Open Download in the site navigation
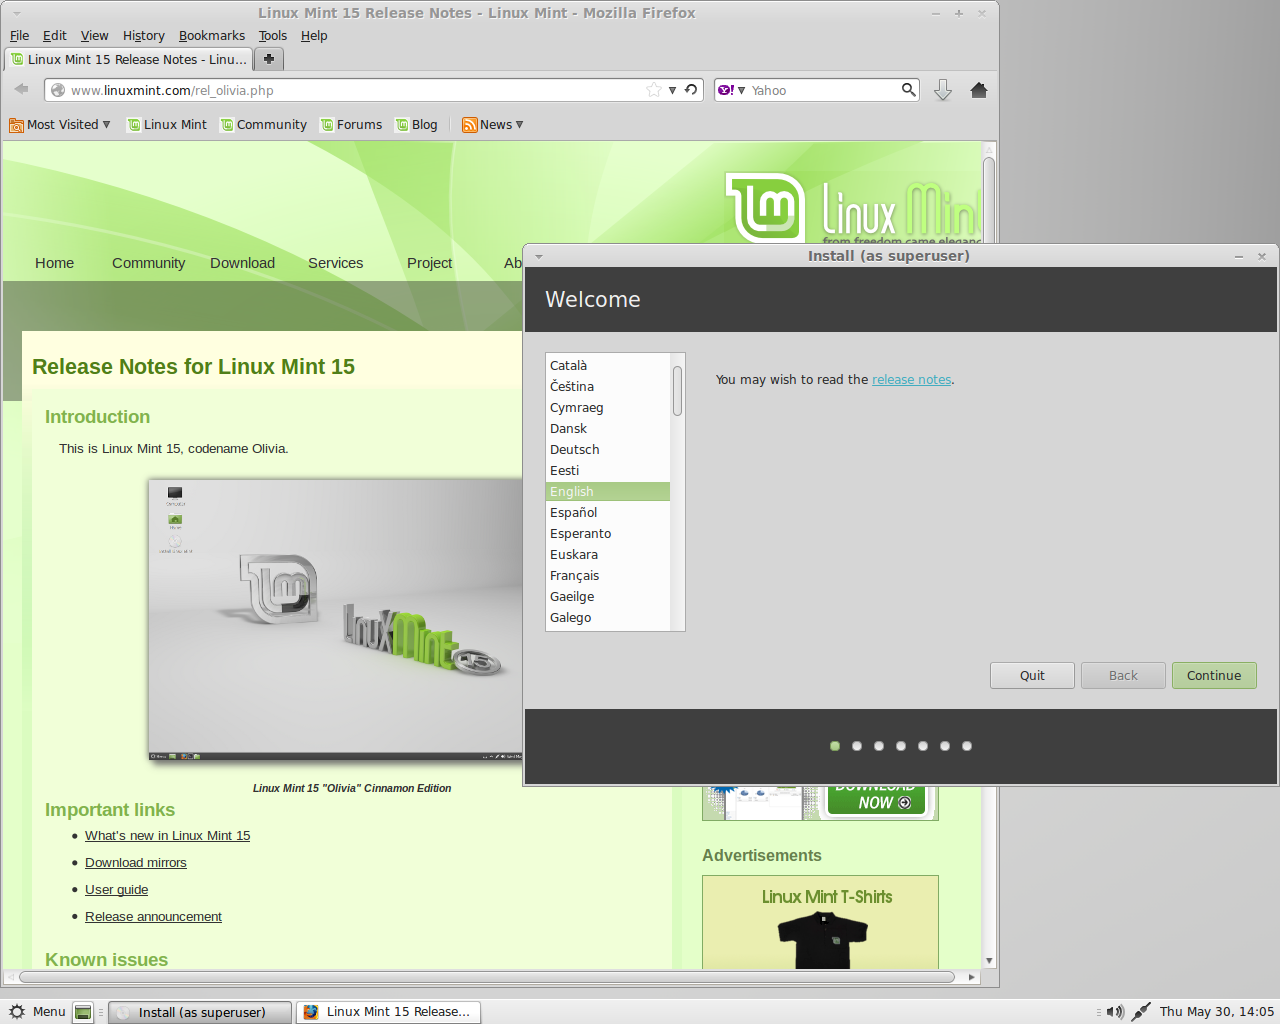 pyautogui.click(x=242, y=263)
